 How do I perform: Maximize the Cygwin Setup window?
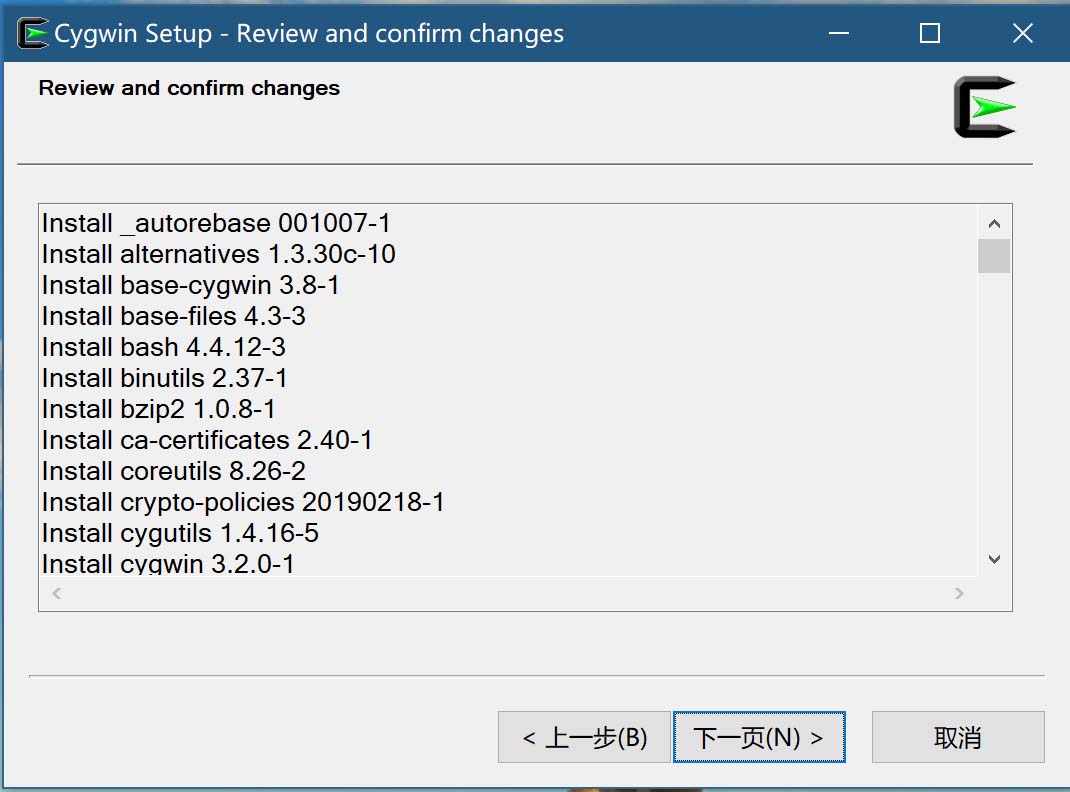[929, 33]
